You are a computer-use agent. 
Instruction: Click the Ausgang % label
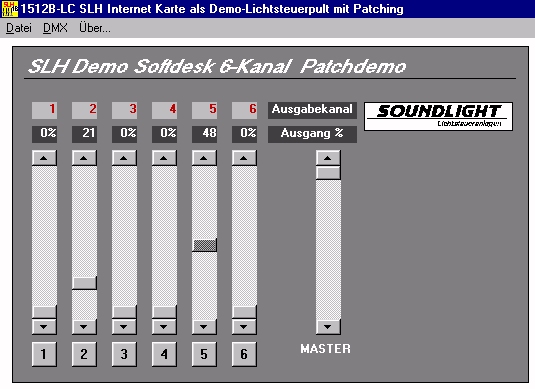[312, 134]
